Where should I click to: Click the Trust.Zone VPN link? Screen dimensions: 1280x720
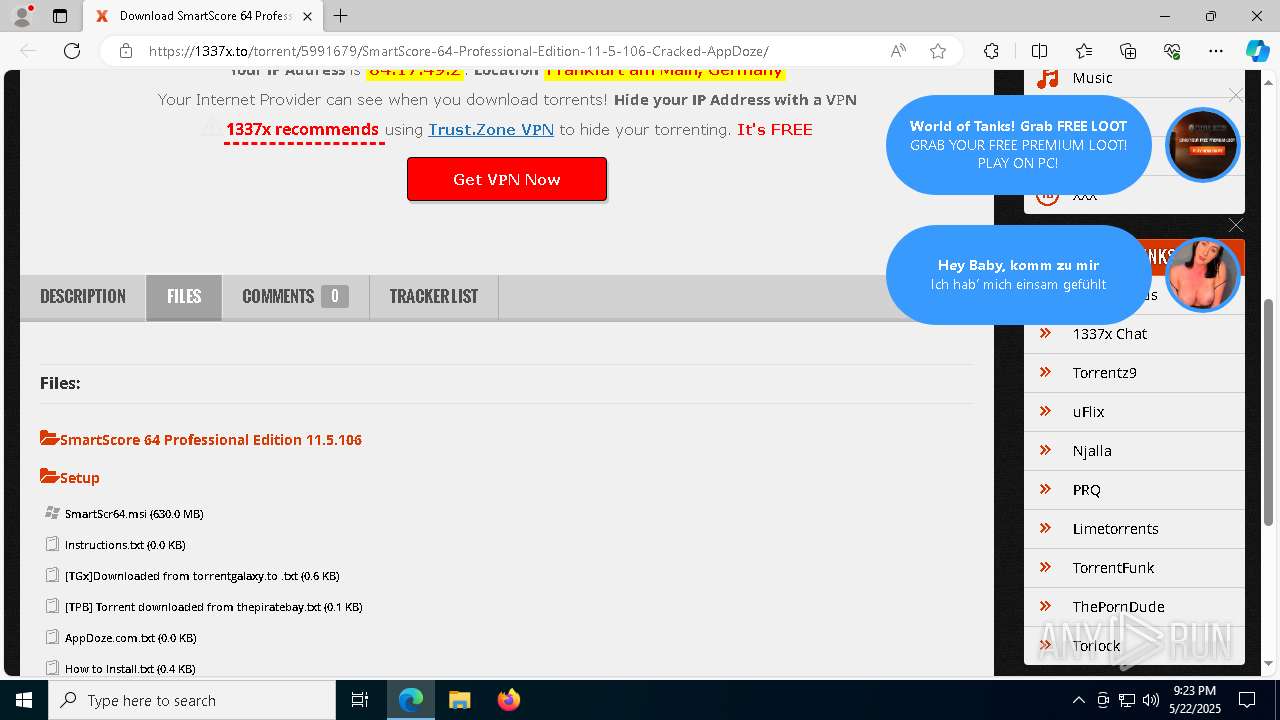tap(491, 129)
